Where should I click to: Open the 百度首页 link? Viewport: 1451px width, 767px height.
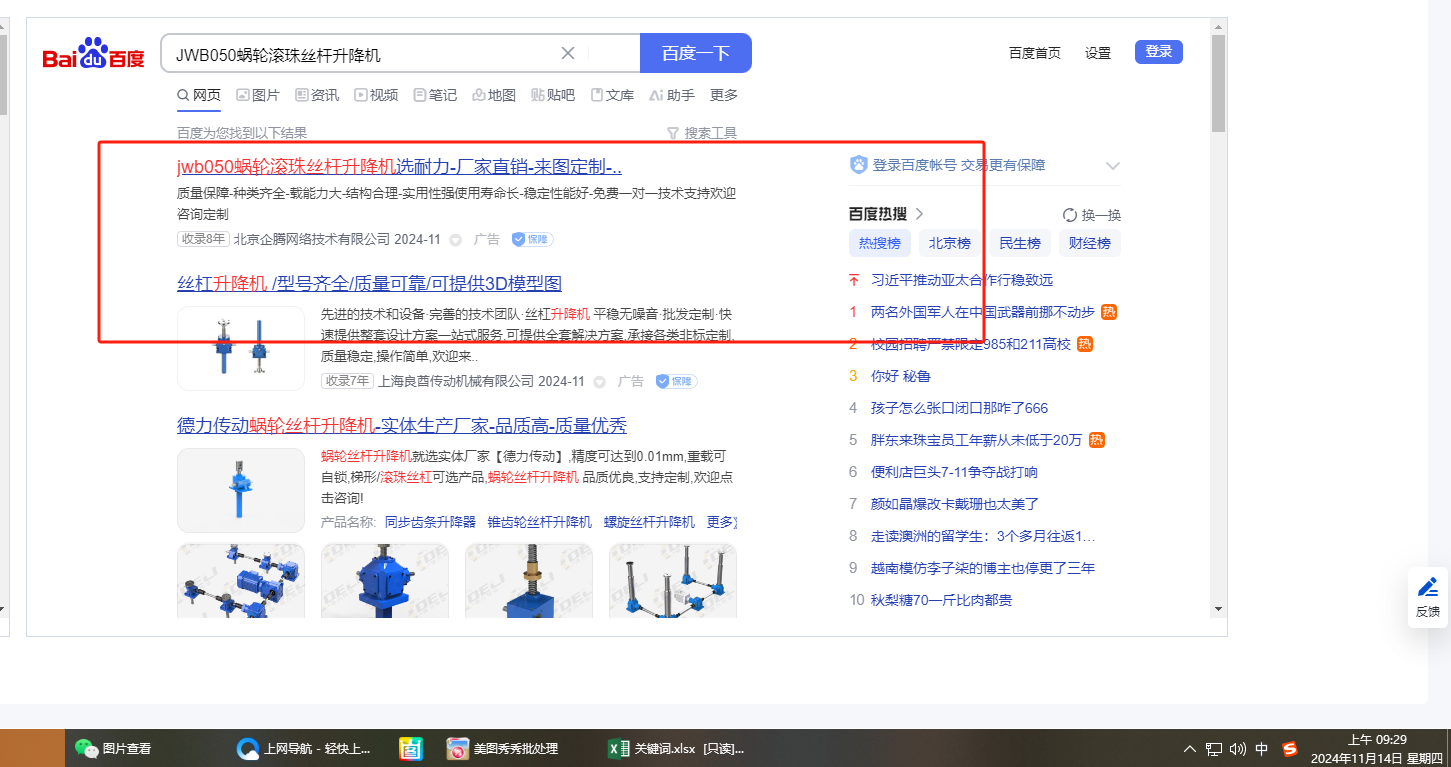(x=1035, y=53)
